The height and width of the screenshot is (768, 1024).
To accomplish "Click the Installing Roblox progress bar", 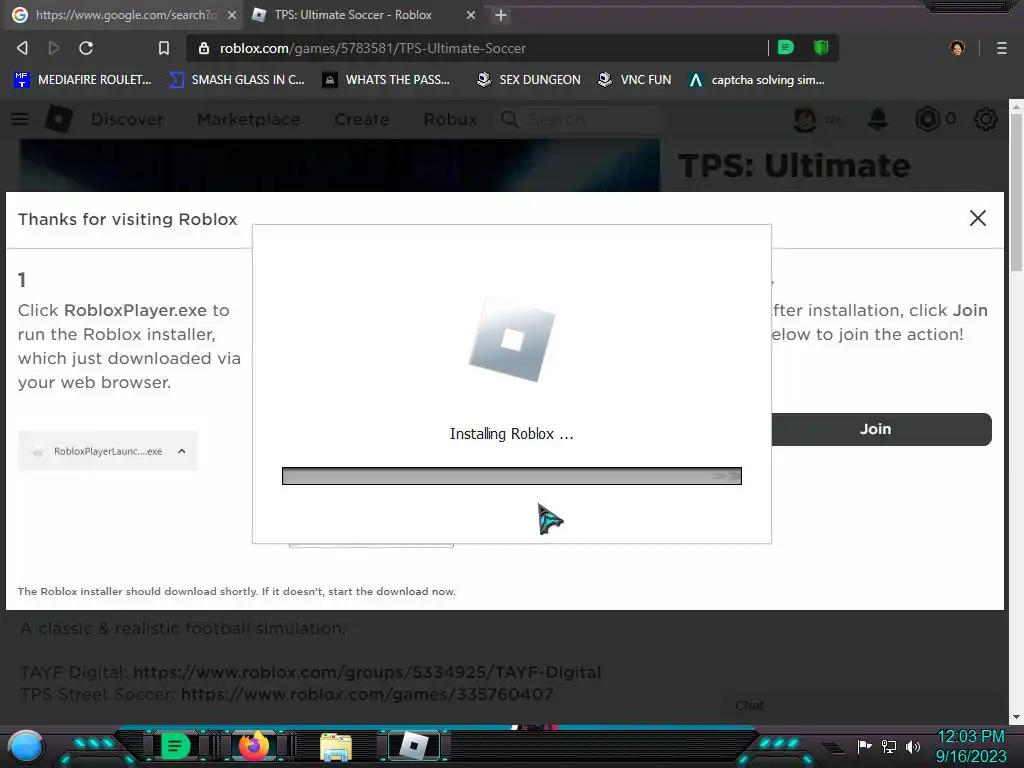I will pos(511,476).
